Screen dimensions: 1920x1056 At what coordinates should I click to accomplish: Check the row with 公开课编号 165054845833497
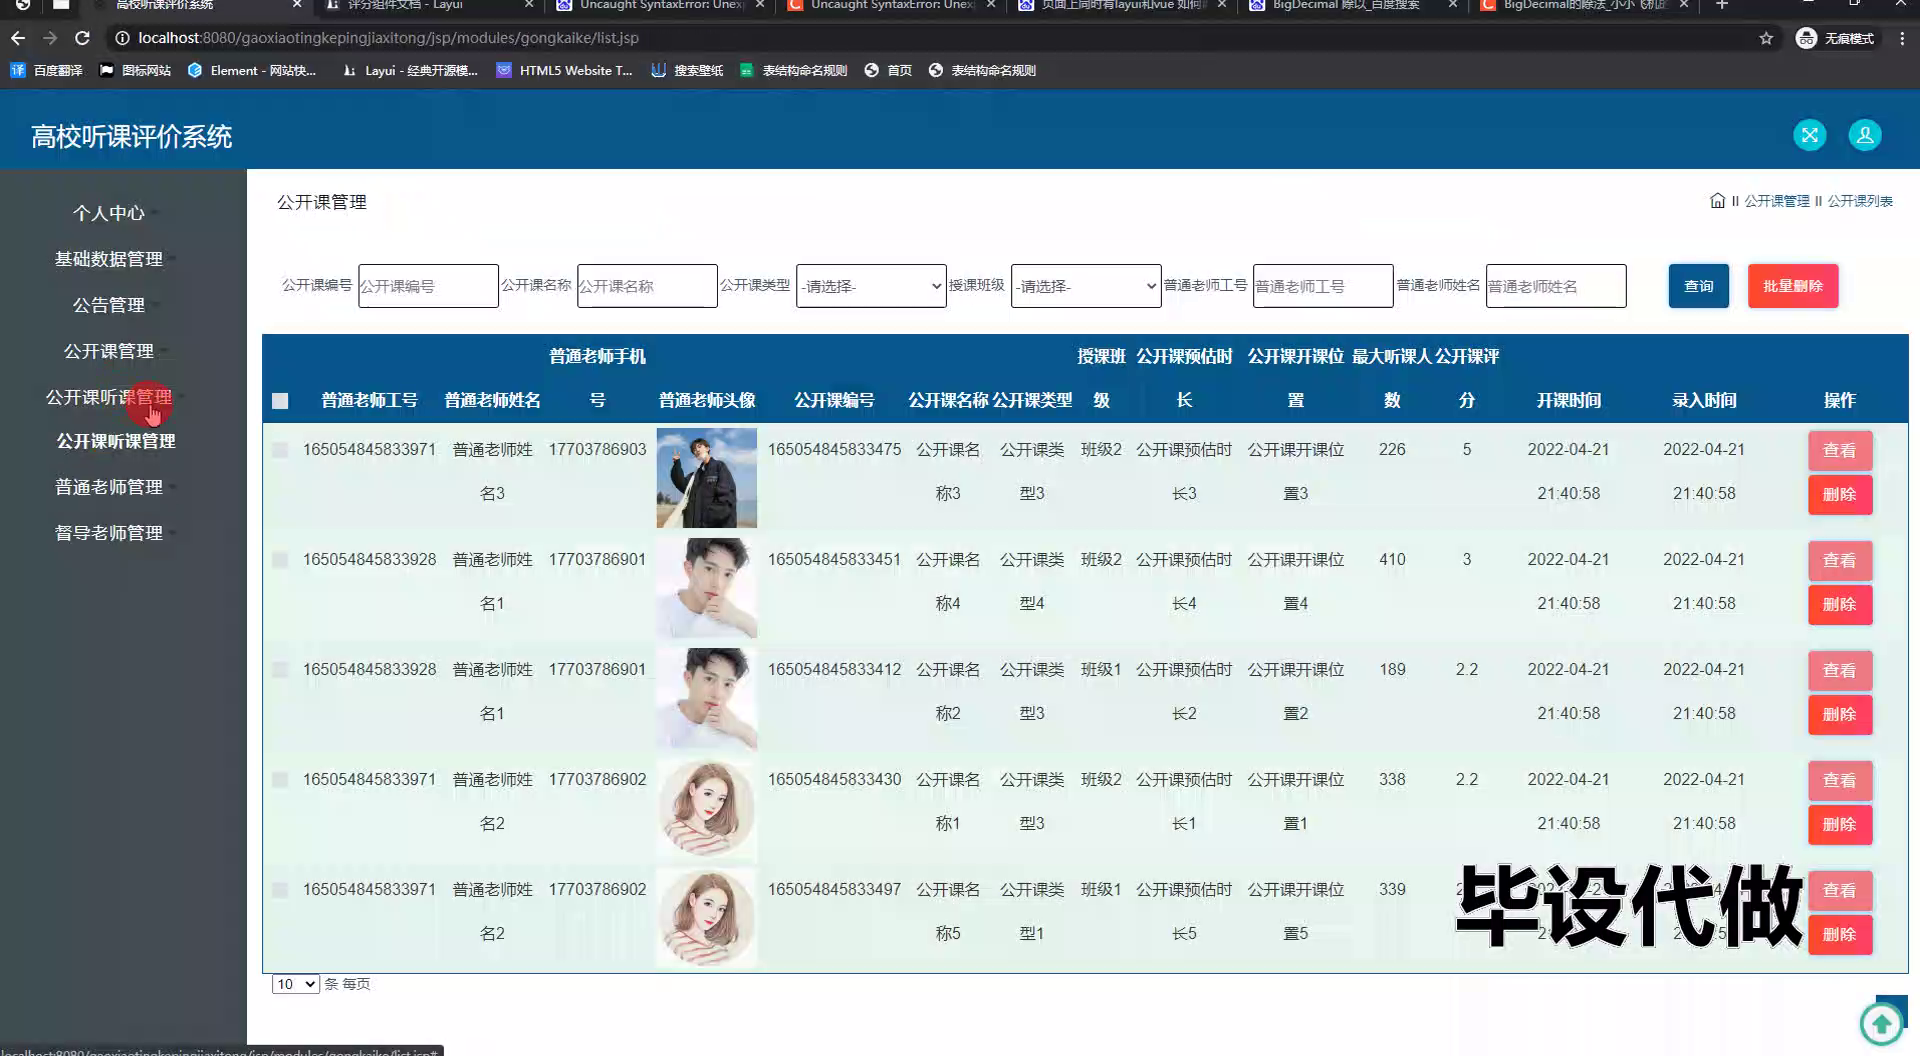point(280,890)
